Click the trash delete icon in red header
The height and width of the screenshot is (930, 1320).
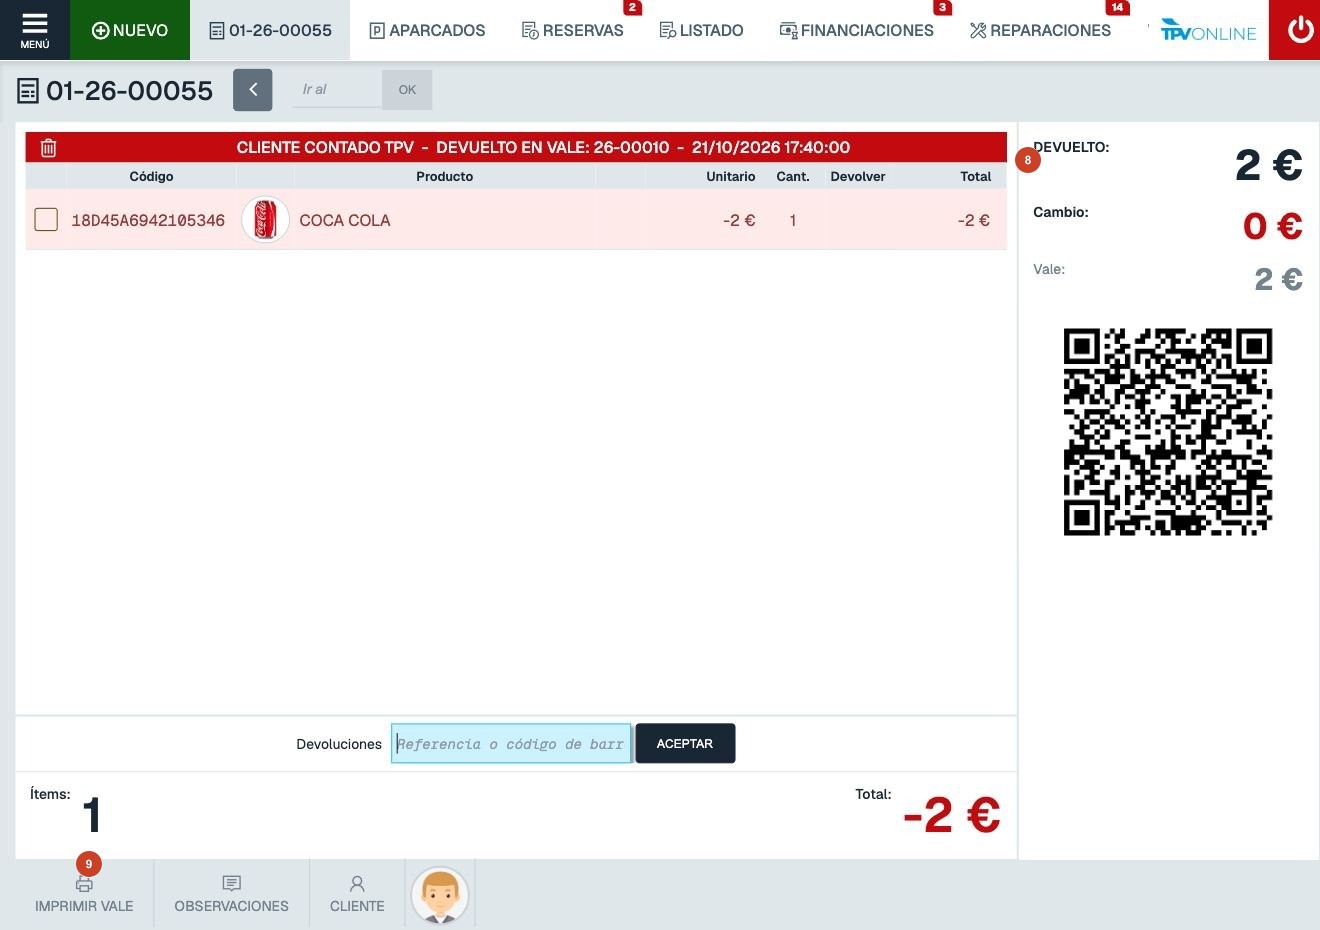click(48, 148)
